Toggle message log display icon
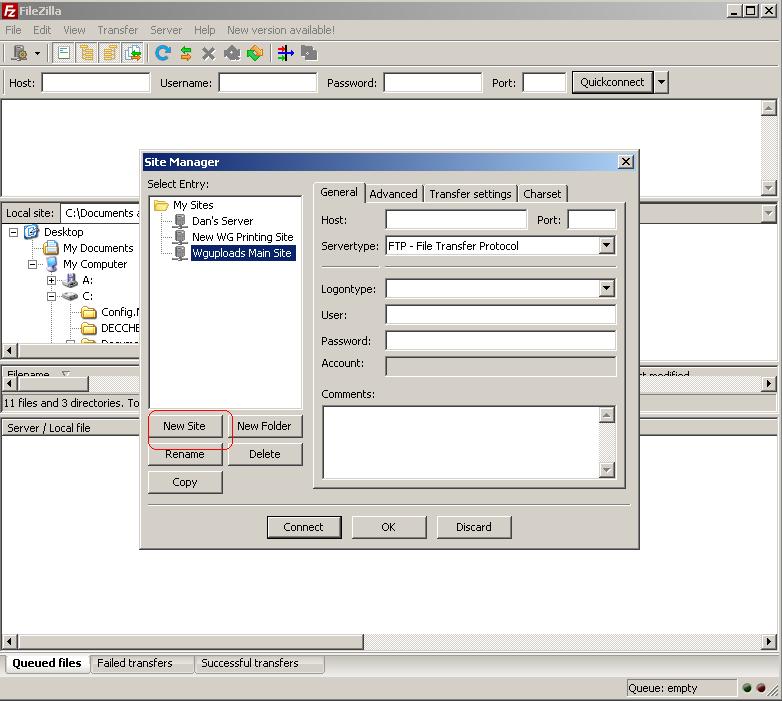 64,53
